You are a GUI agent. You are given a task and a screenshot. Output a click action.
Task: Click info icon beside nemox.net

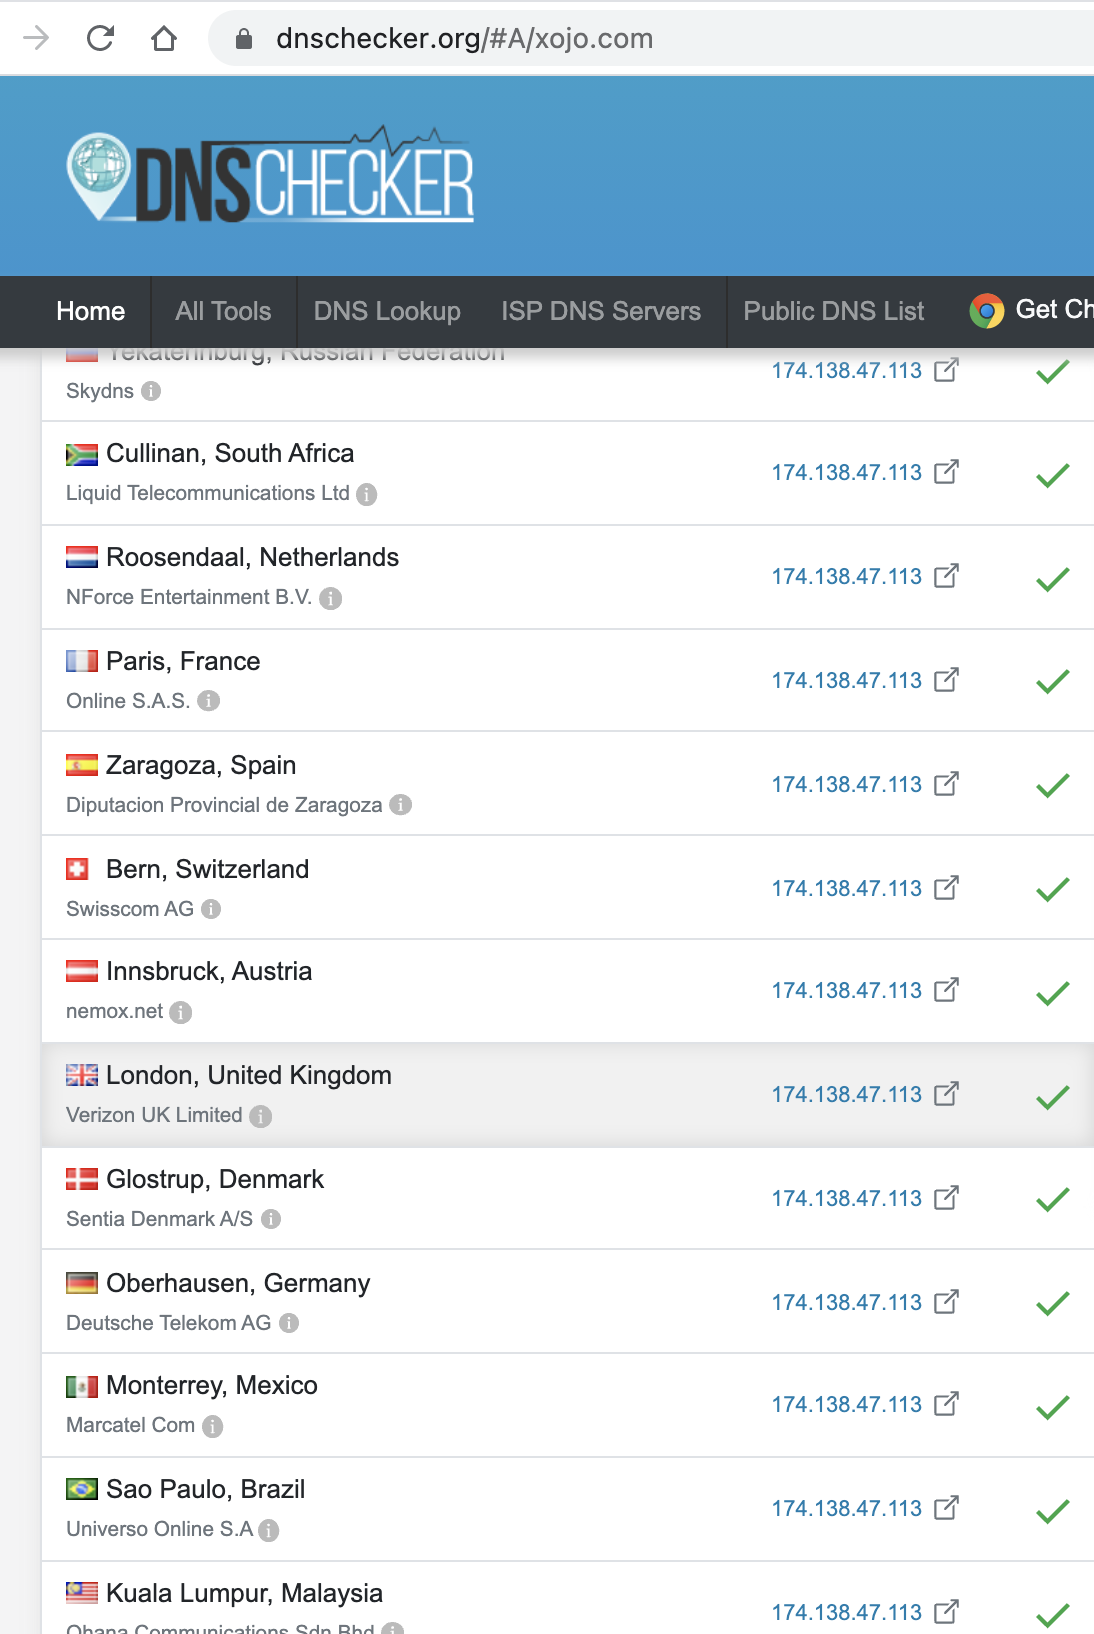click(x=181, y=1012)
